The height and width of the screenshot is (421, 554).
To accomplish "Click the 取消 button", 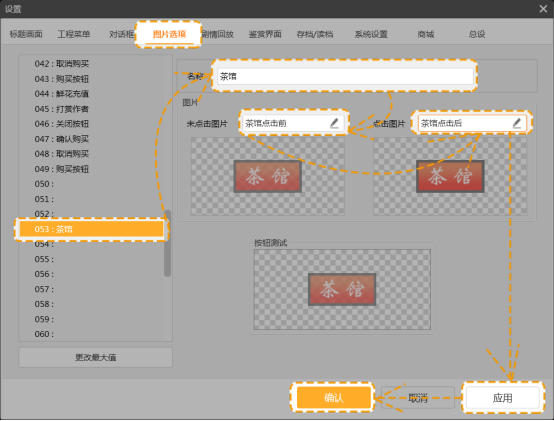I will (x=418, y=398).
